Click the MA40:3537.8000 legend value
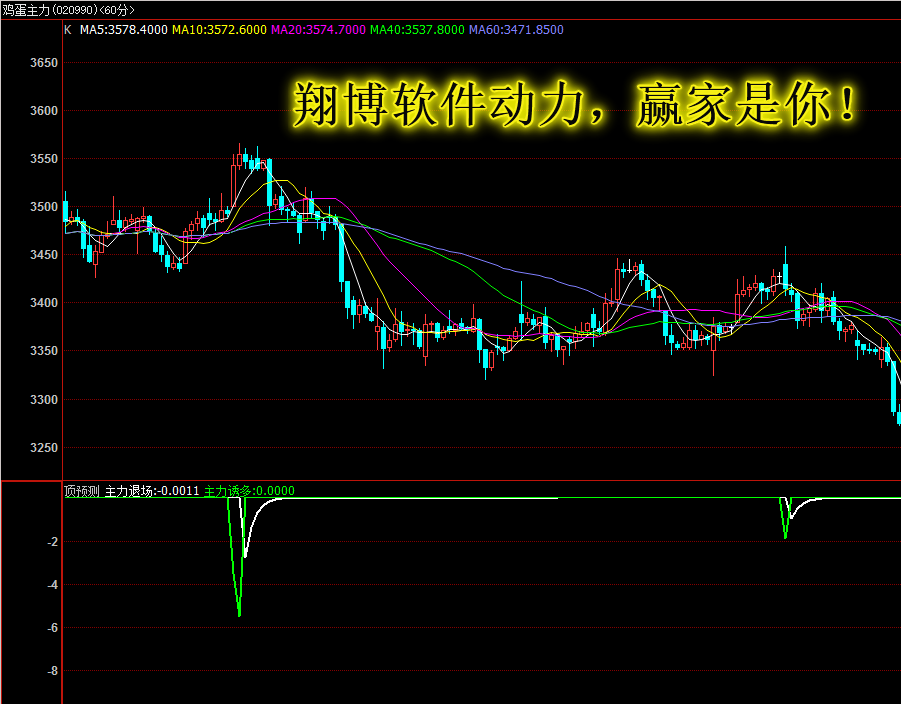Image resolution: width=901 pixels, height=704 pixels. [x=417, y=30]
